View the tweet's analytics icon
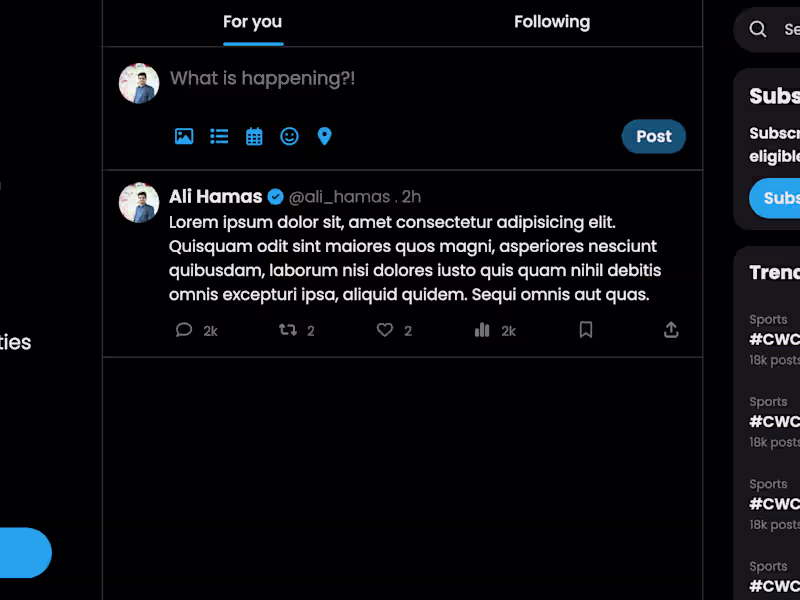This screenshot has height=600, width=800. (x=481, y=330)
